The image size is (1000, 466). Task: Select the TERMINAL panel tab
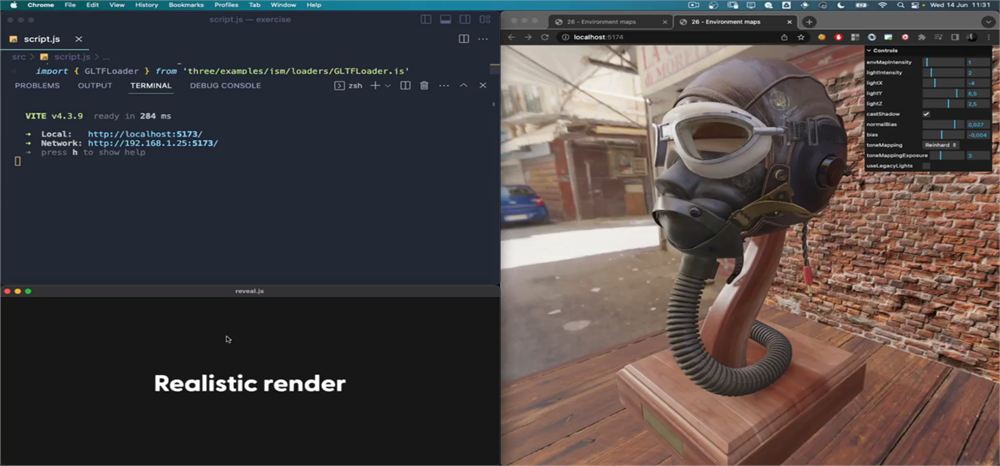pos(151,85)
